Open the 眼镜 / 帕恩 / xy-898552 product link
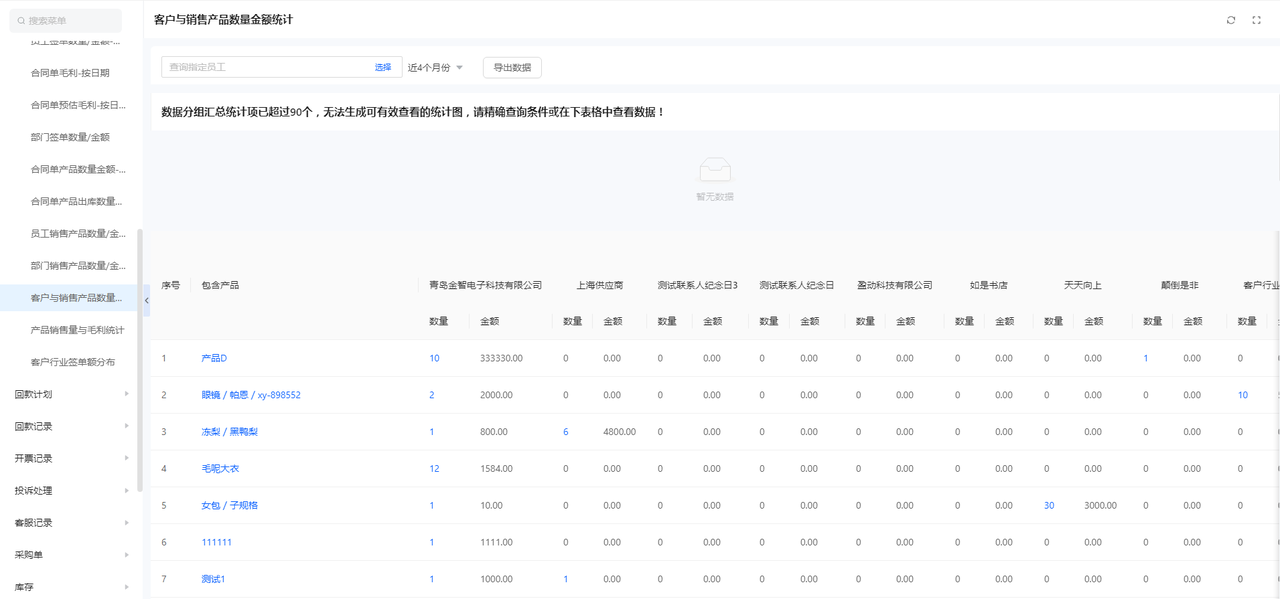 [251, 395]
